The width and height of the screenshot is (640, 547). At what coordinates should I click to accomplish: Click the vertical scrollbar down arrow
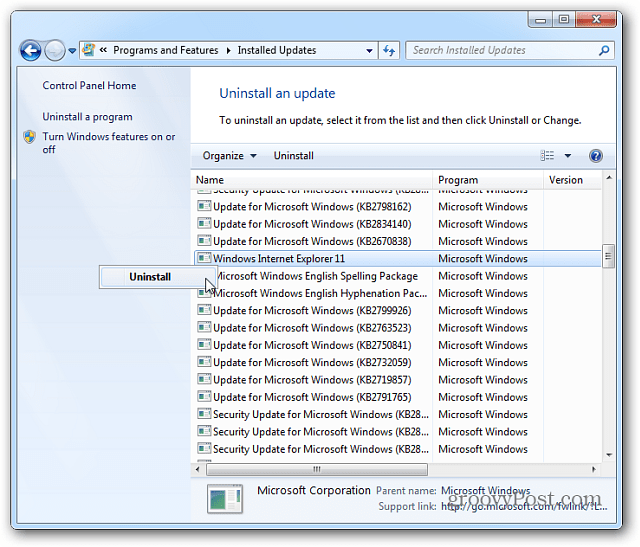609,455
